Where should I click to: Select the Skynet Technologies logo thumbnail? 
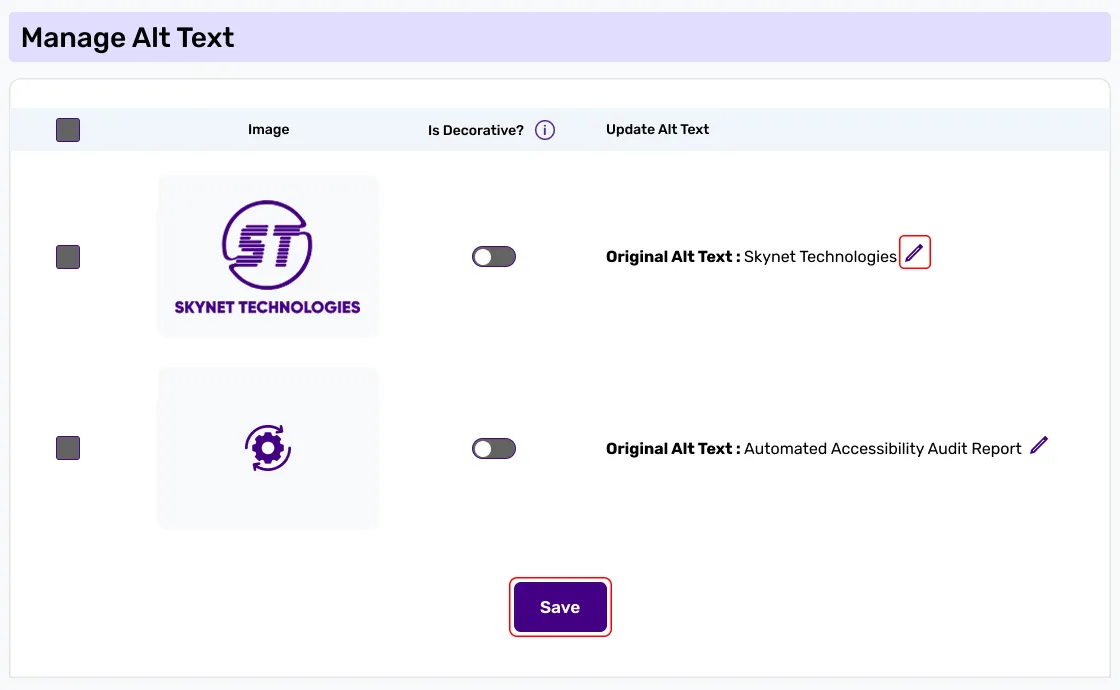[x=268, y=256]
